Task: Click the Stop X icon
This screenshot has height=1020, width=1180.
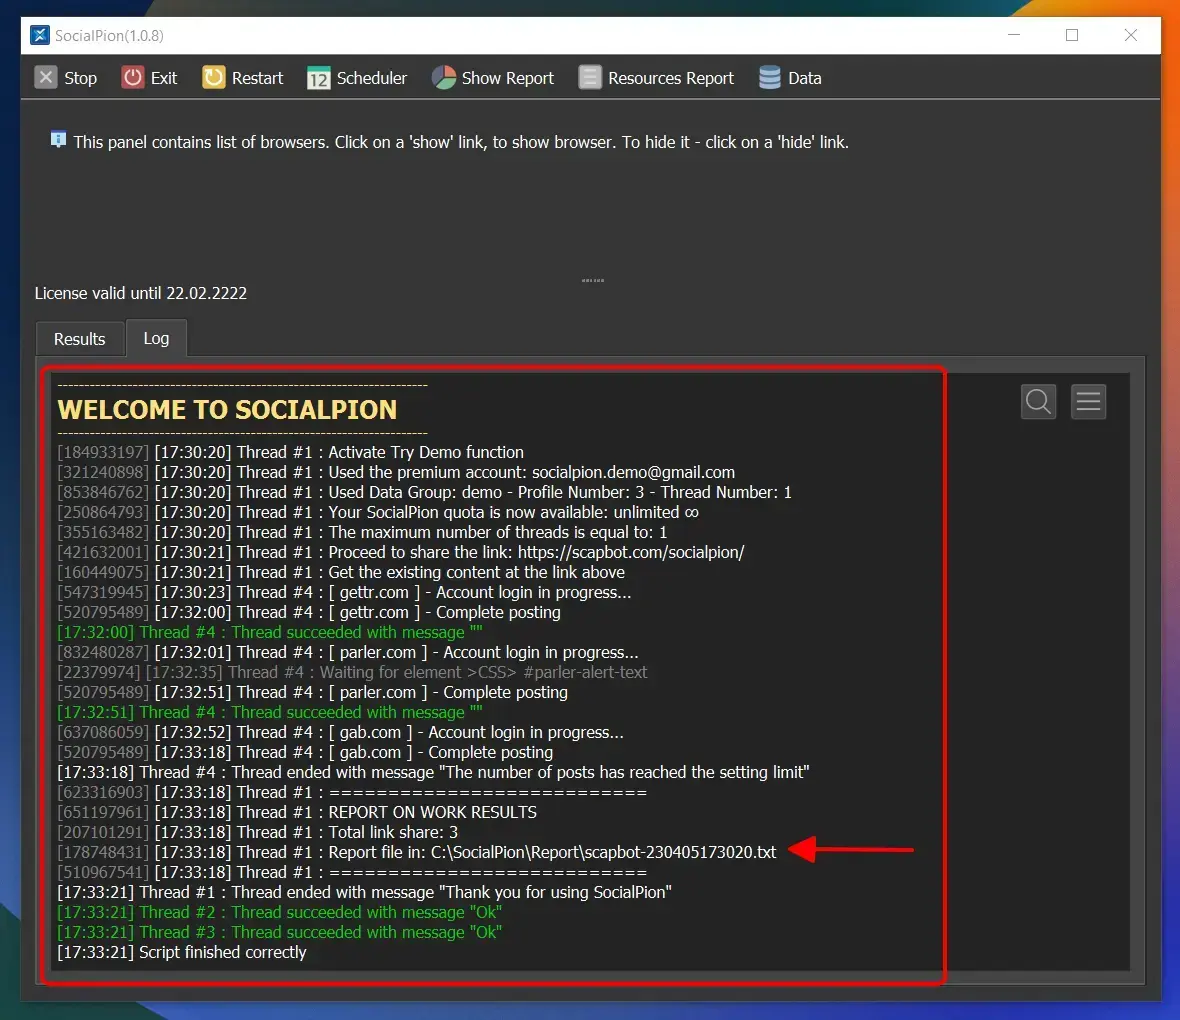Action: click(x=46, y=78)
